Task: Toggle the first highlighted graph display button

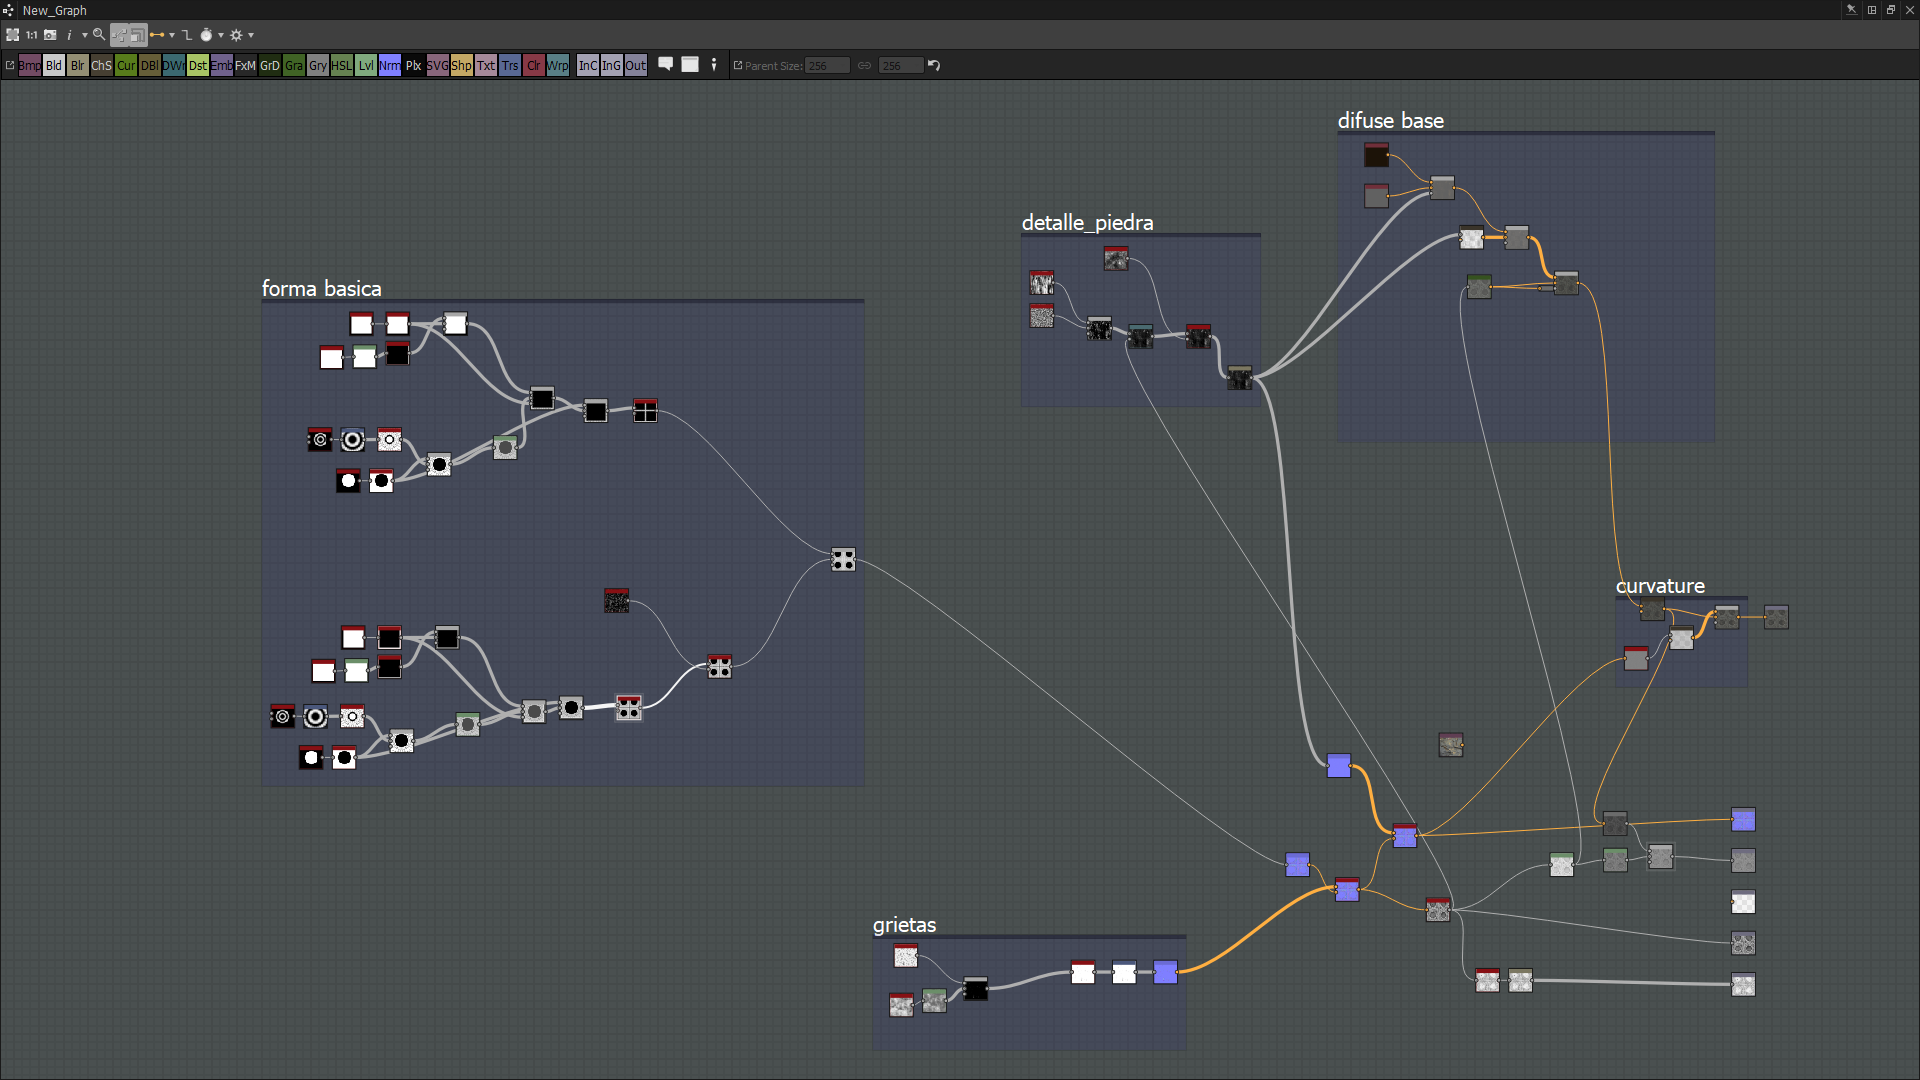Action: click(119, 35)
